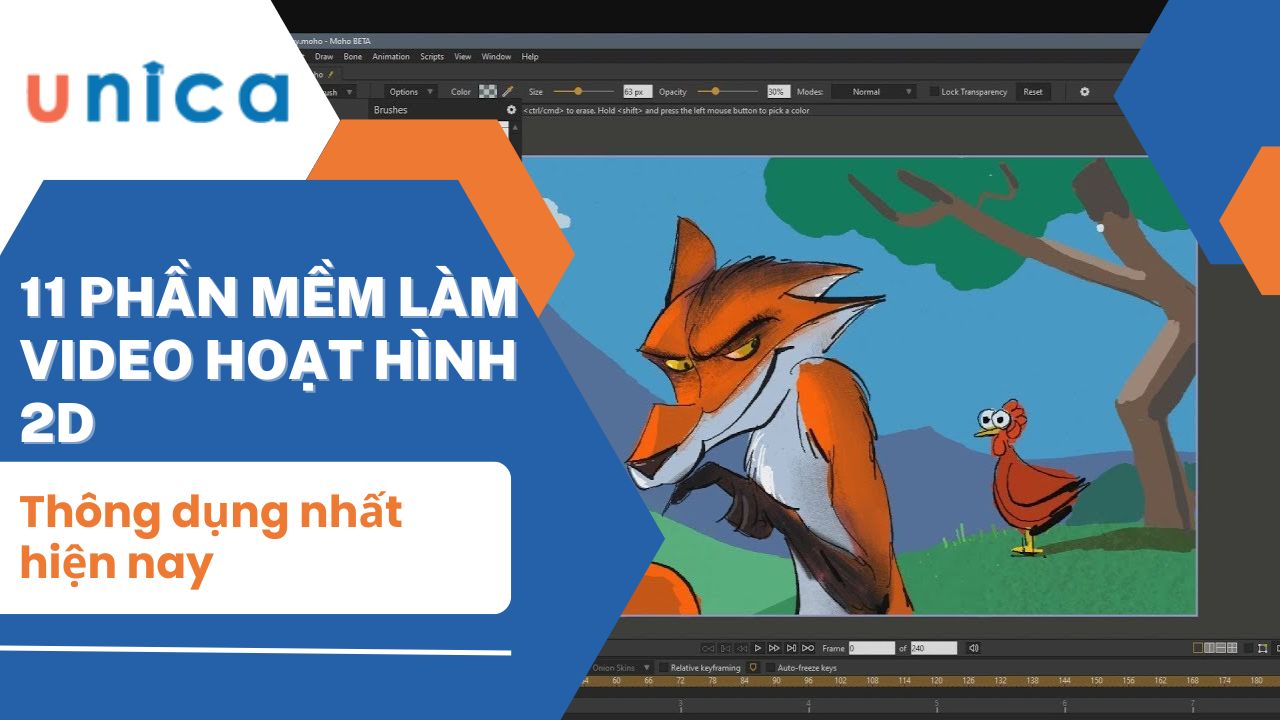This screenshot has height=720, width=1280.
Task: Click the ctrl/cmd erase hint text
Action: (x=666, y=111)
